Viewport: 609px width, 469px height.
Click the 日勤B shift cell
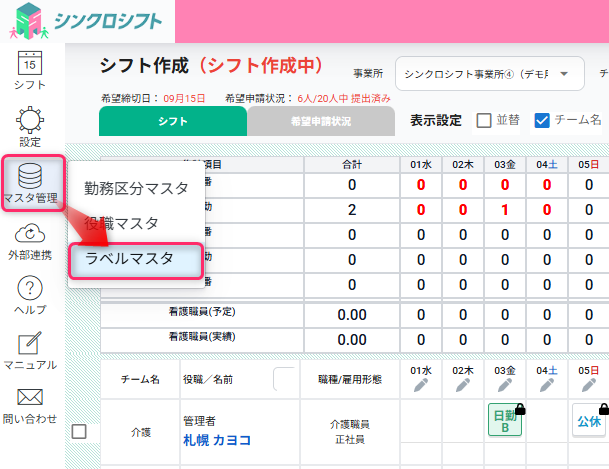(506, 420)
